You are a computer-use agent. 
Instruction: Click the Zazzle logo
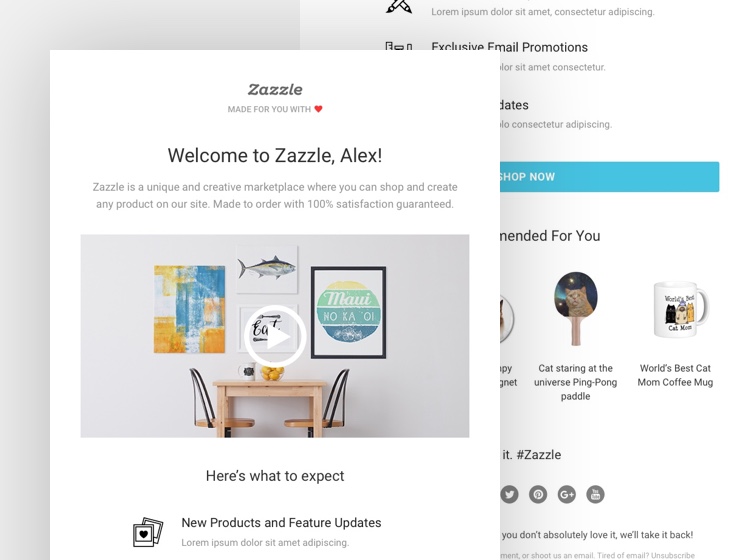pos(275,89)
